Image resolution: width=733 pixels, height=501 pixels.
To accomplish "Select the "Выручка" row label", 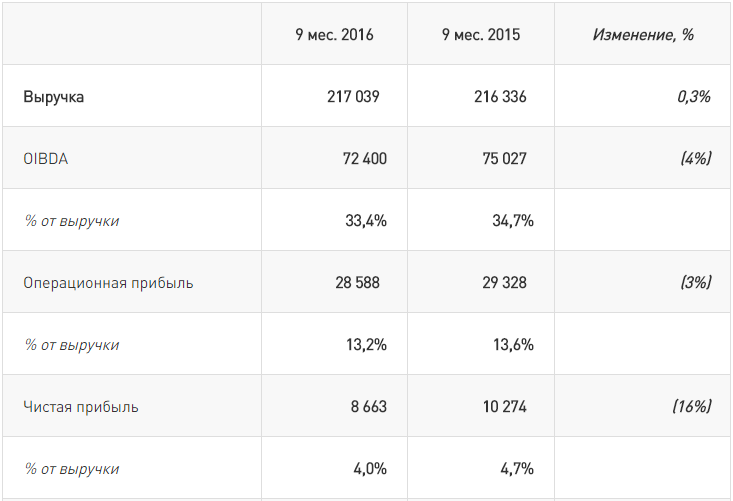I will [54, 97].
